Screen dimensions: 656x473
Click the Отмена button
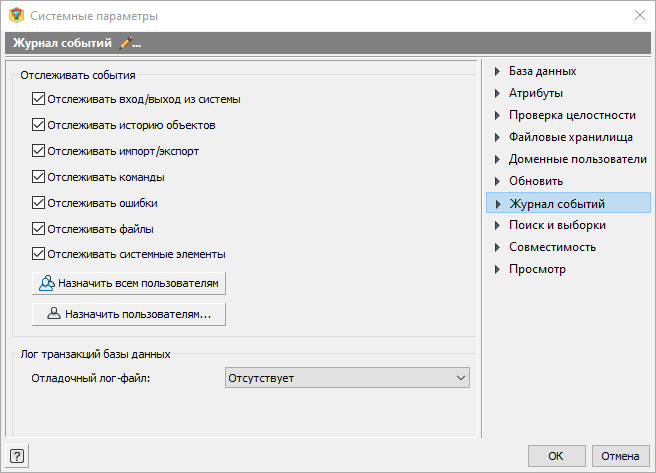tap(620, 456)
